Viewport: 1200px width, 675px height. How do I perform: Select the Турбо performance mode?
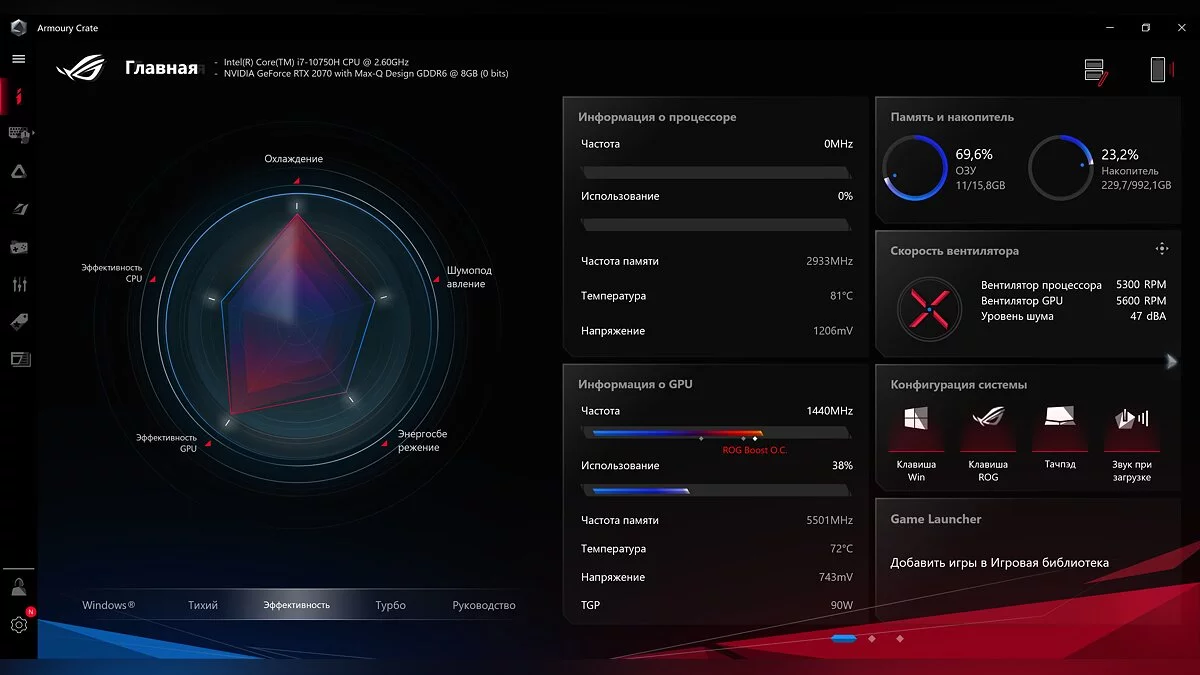pyautogui.click(x=390, y=605)
